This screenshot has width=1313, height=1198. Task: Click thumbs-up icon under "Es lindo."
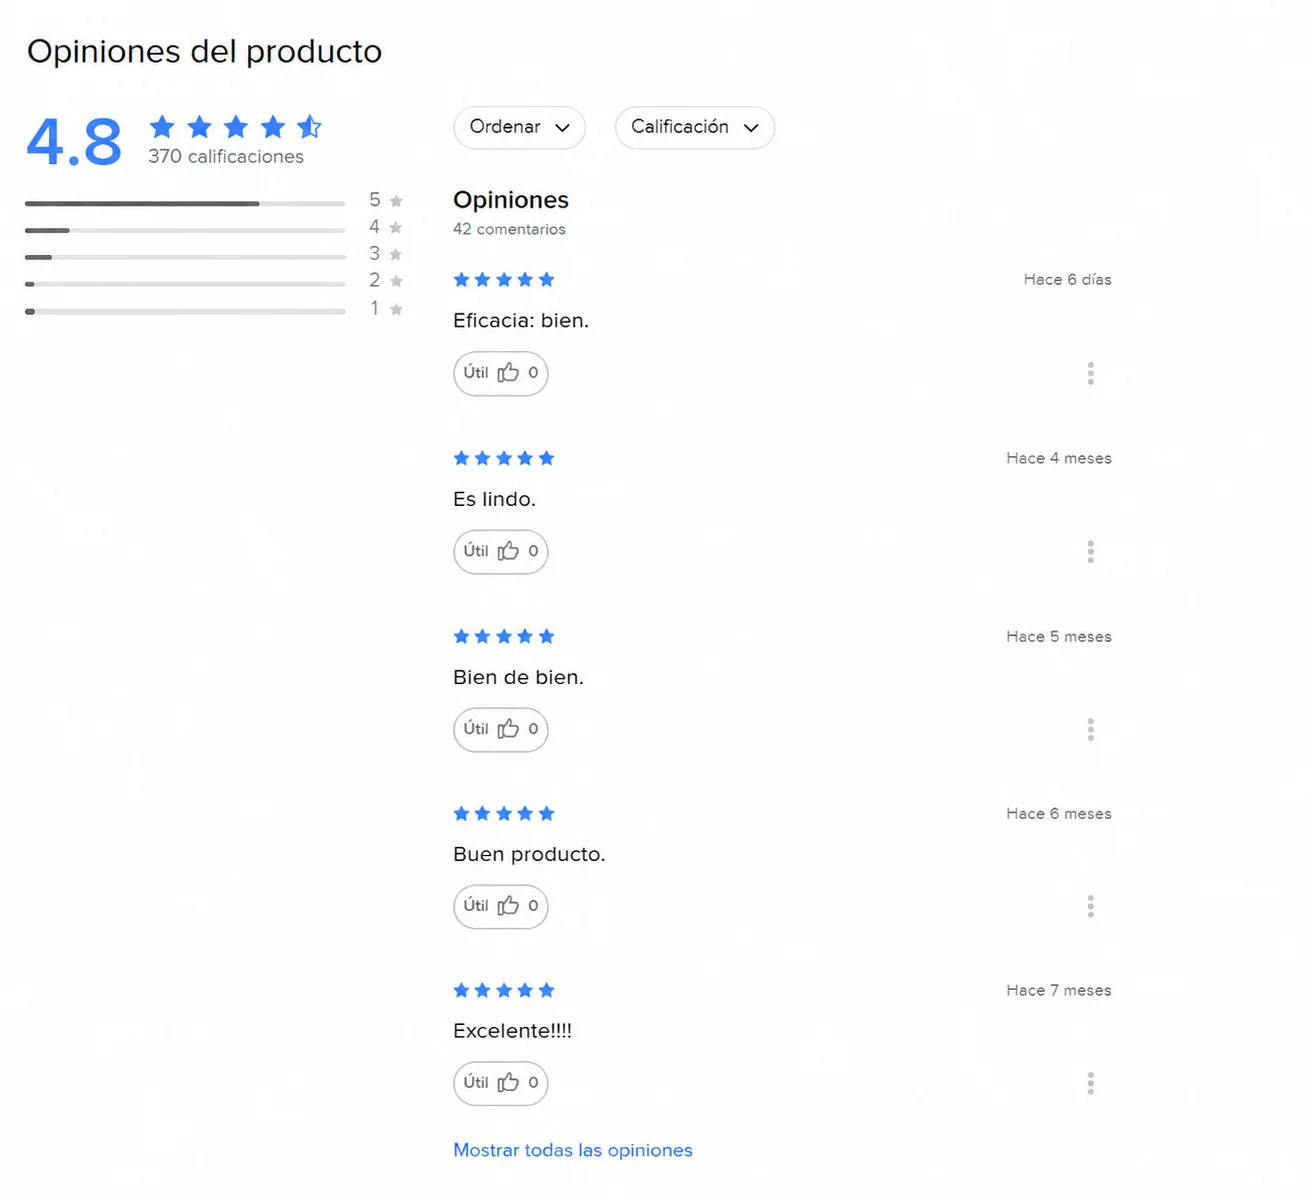coord(508,550)
